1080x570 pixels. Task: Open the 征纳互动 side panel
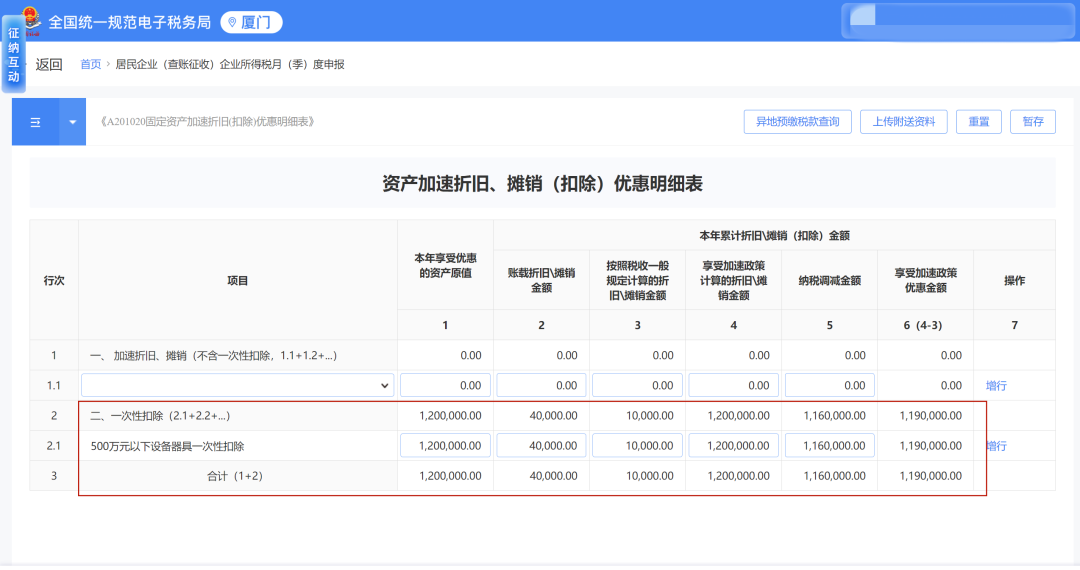click(13, 56)
